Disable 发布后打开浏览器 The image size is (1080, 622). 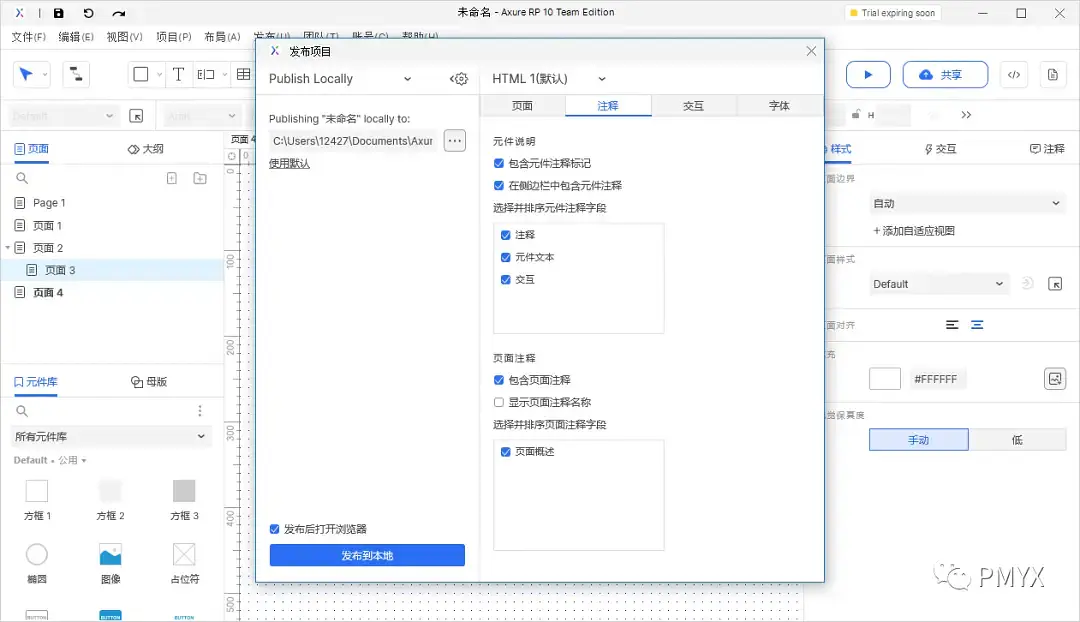[273, 529]
